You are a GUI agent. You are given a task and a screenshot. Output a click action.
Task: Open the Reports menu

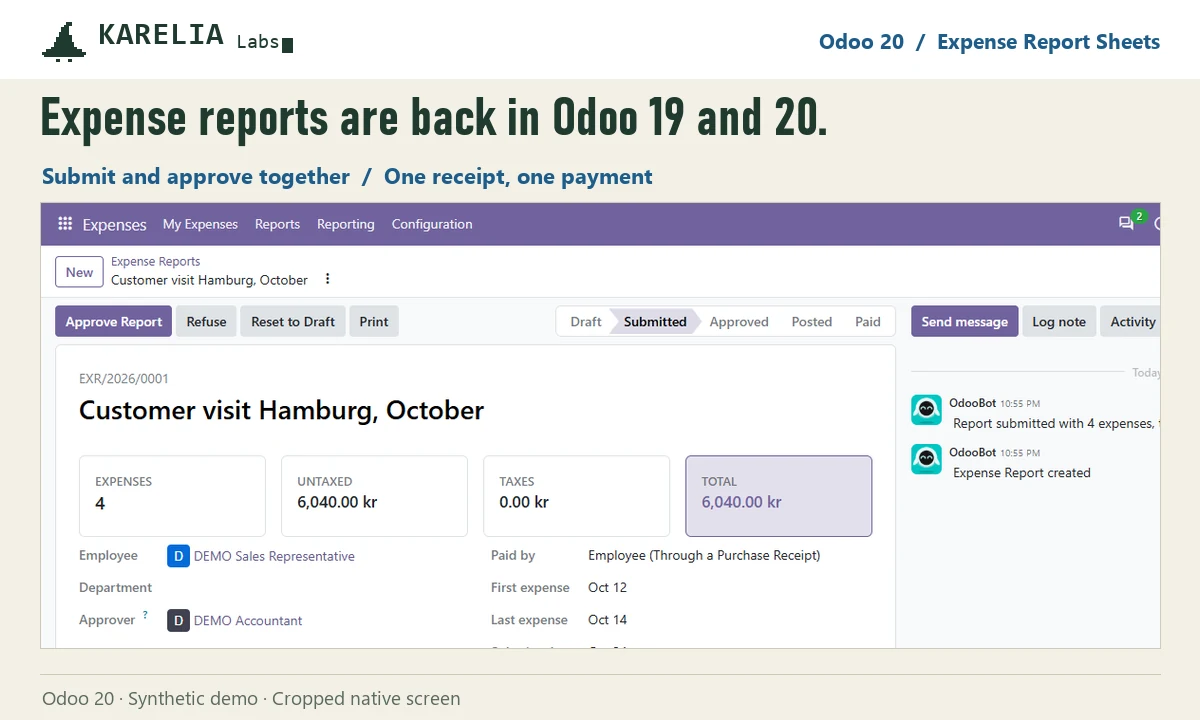click(277, 224)
